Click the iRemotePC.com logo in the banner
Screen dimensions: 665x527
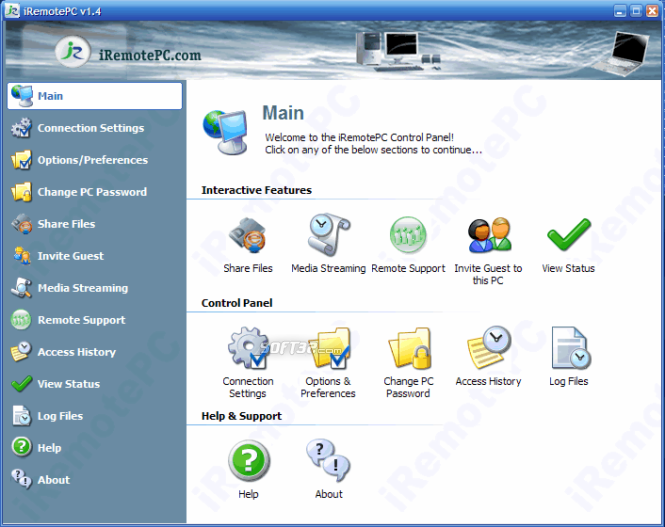[x=128, y=53]
